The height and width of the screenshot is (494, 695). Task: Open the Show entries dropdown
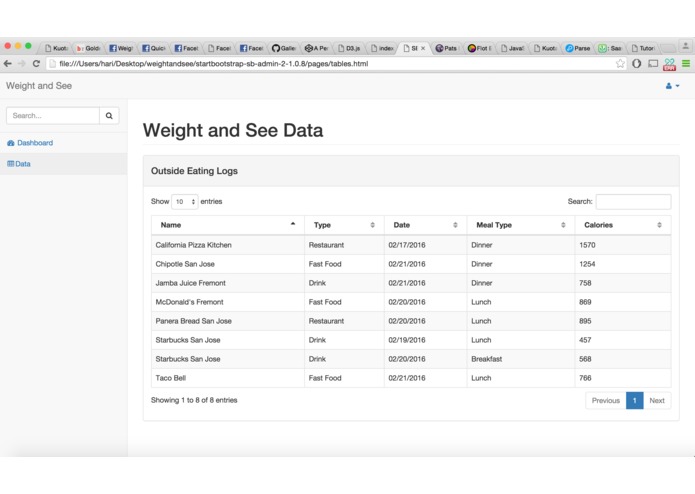(x=185, y=202)
